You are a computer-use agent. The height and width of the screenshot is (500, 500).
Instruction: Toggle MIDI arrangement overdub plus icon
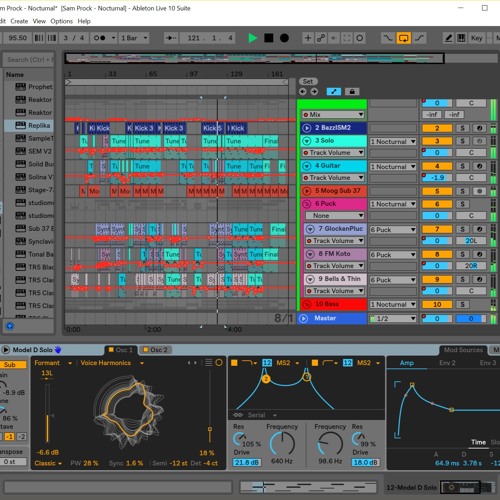[308, 38]
